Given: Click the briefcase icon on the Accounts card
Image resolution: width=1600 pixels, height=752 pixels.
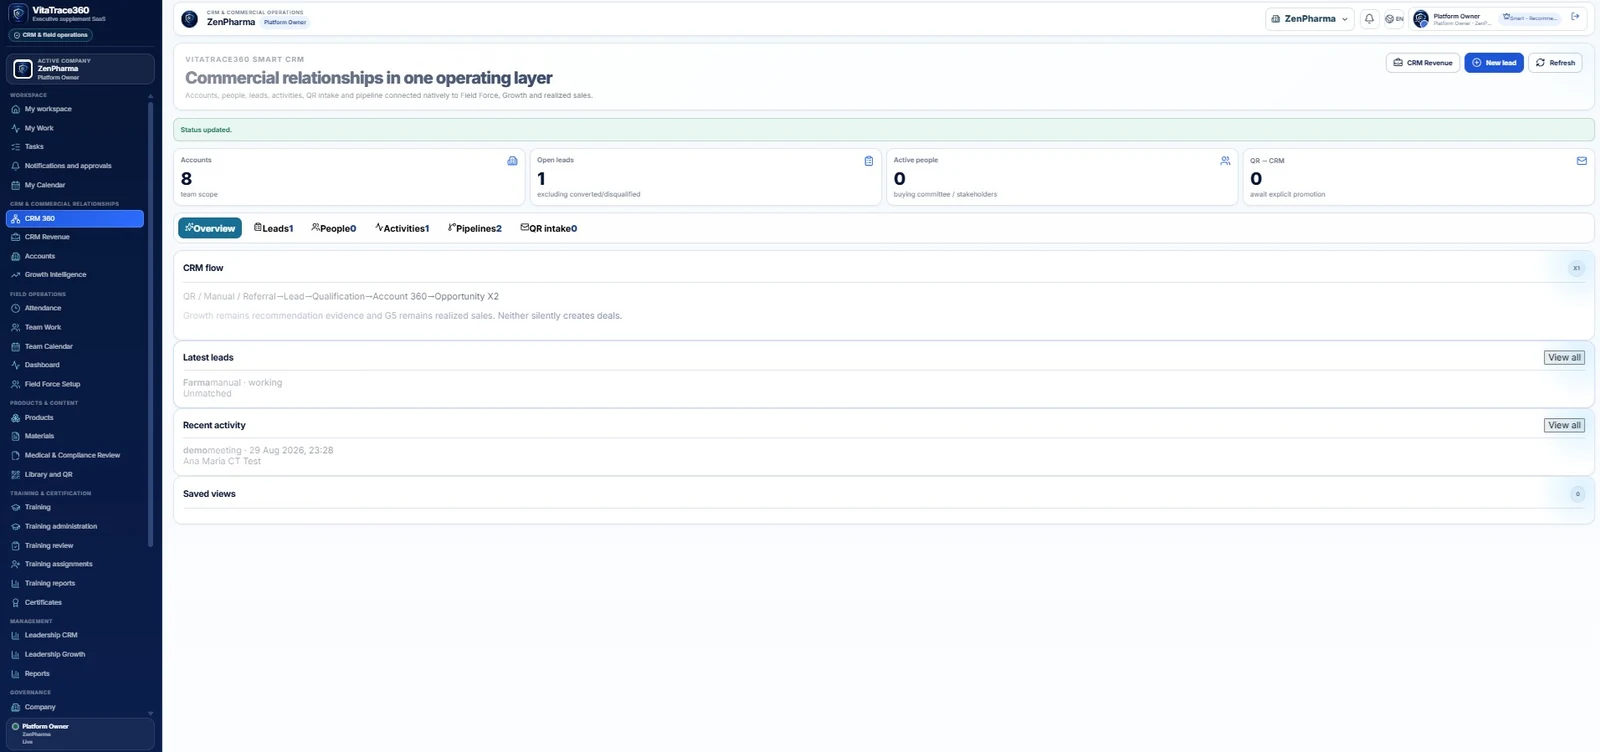Looking at the screenshot, I should [512, 161].
